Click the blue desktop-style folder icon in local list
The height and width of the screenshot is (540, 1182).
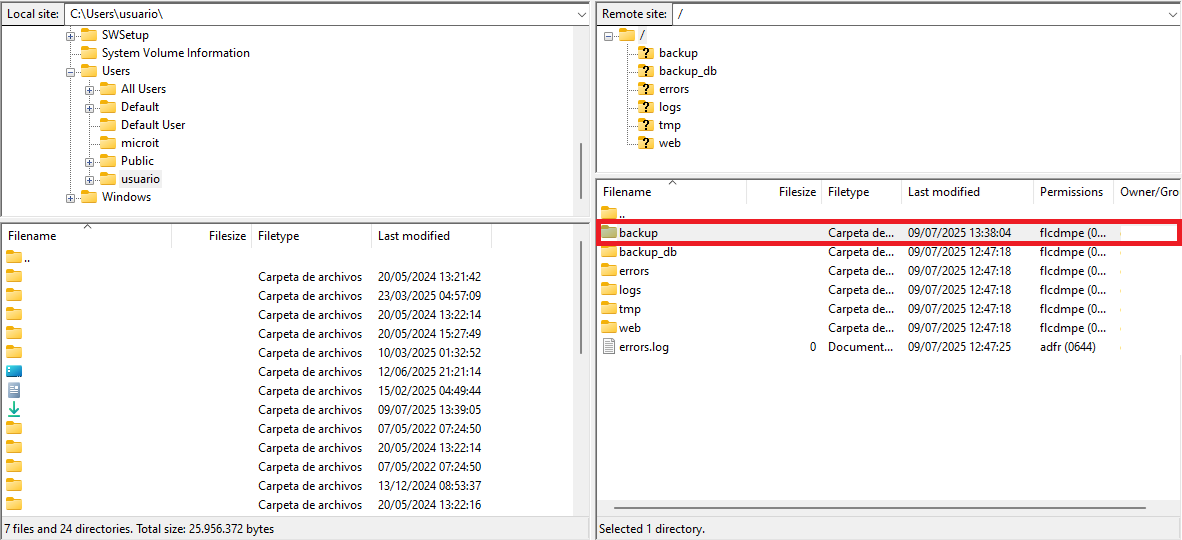14,372
